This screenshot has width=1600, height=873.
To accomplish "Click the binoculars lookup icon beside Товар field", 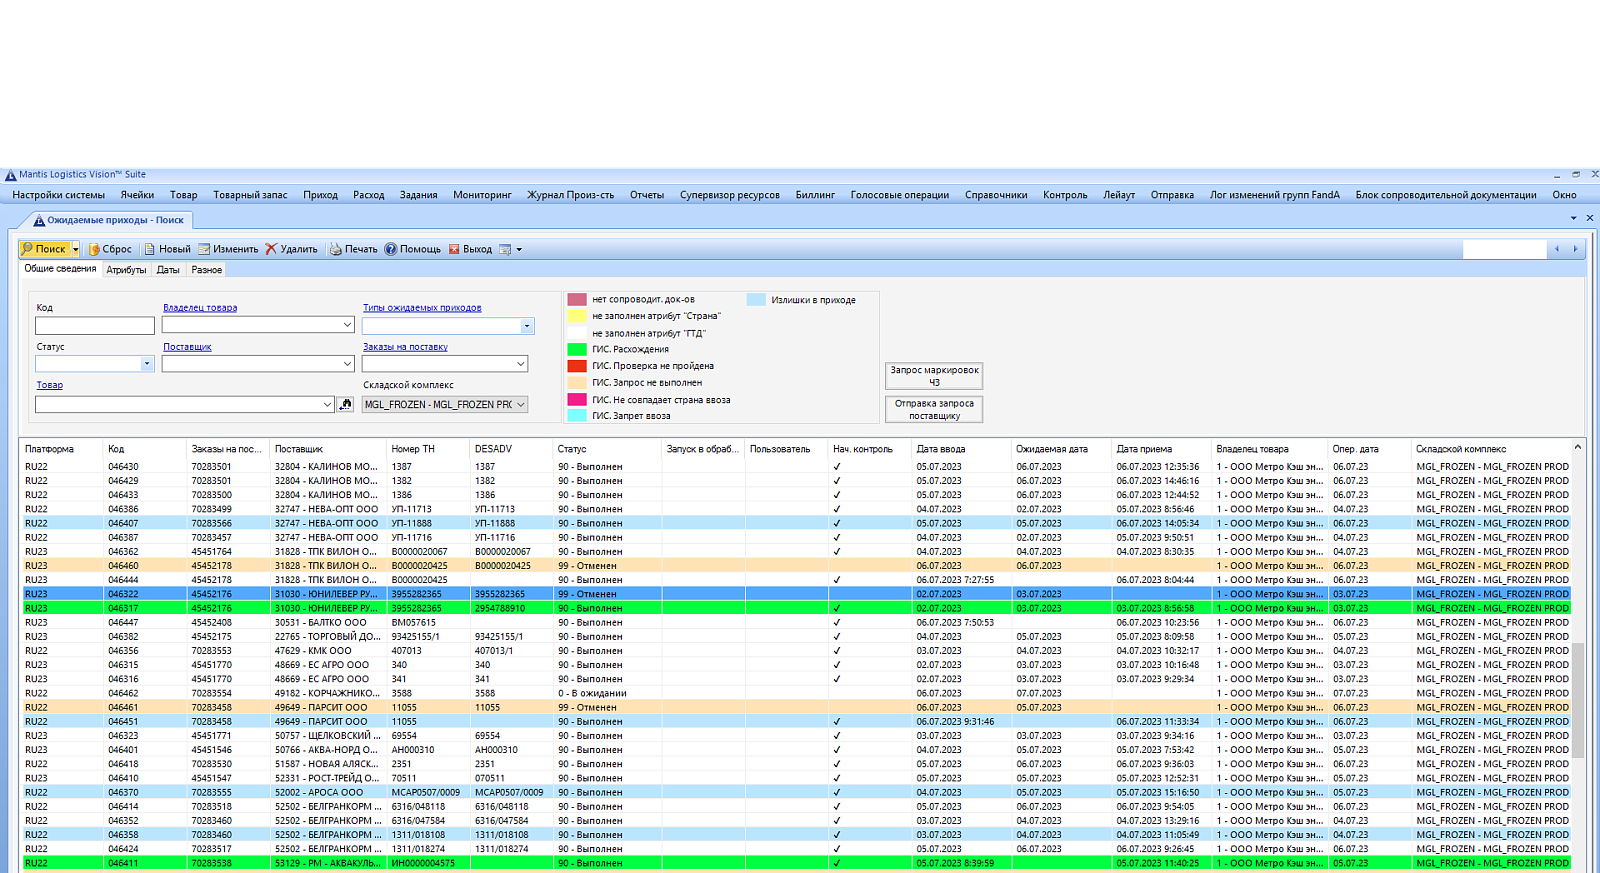I will click(346, 404).
